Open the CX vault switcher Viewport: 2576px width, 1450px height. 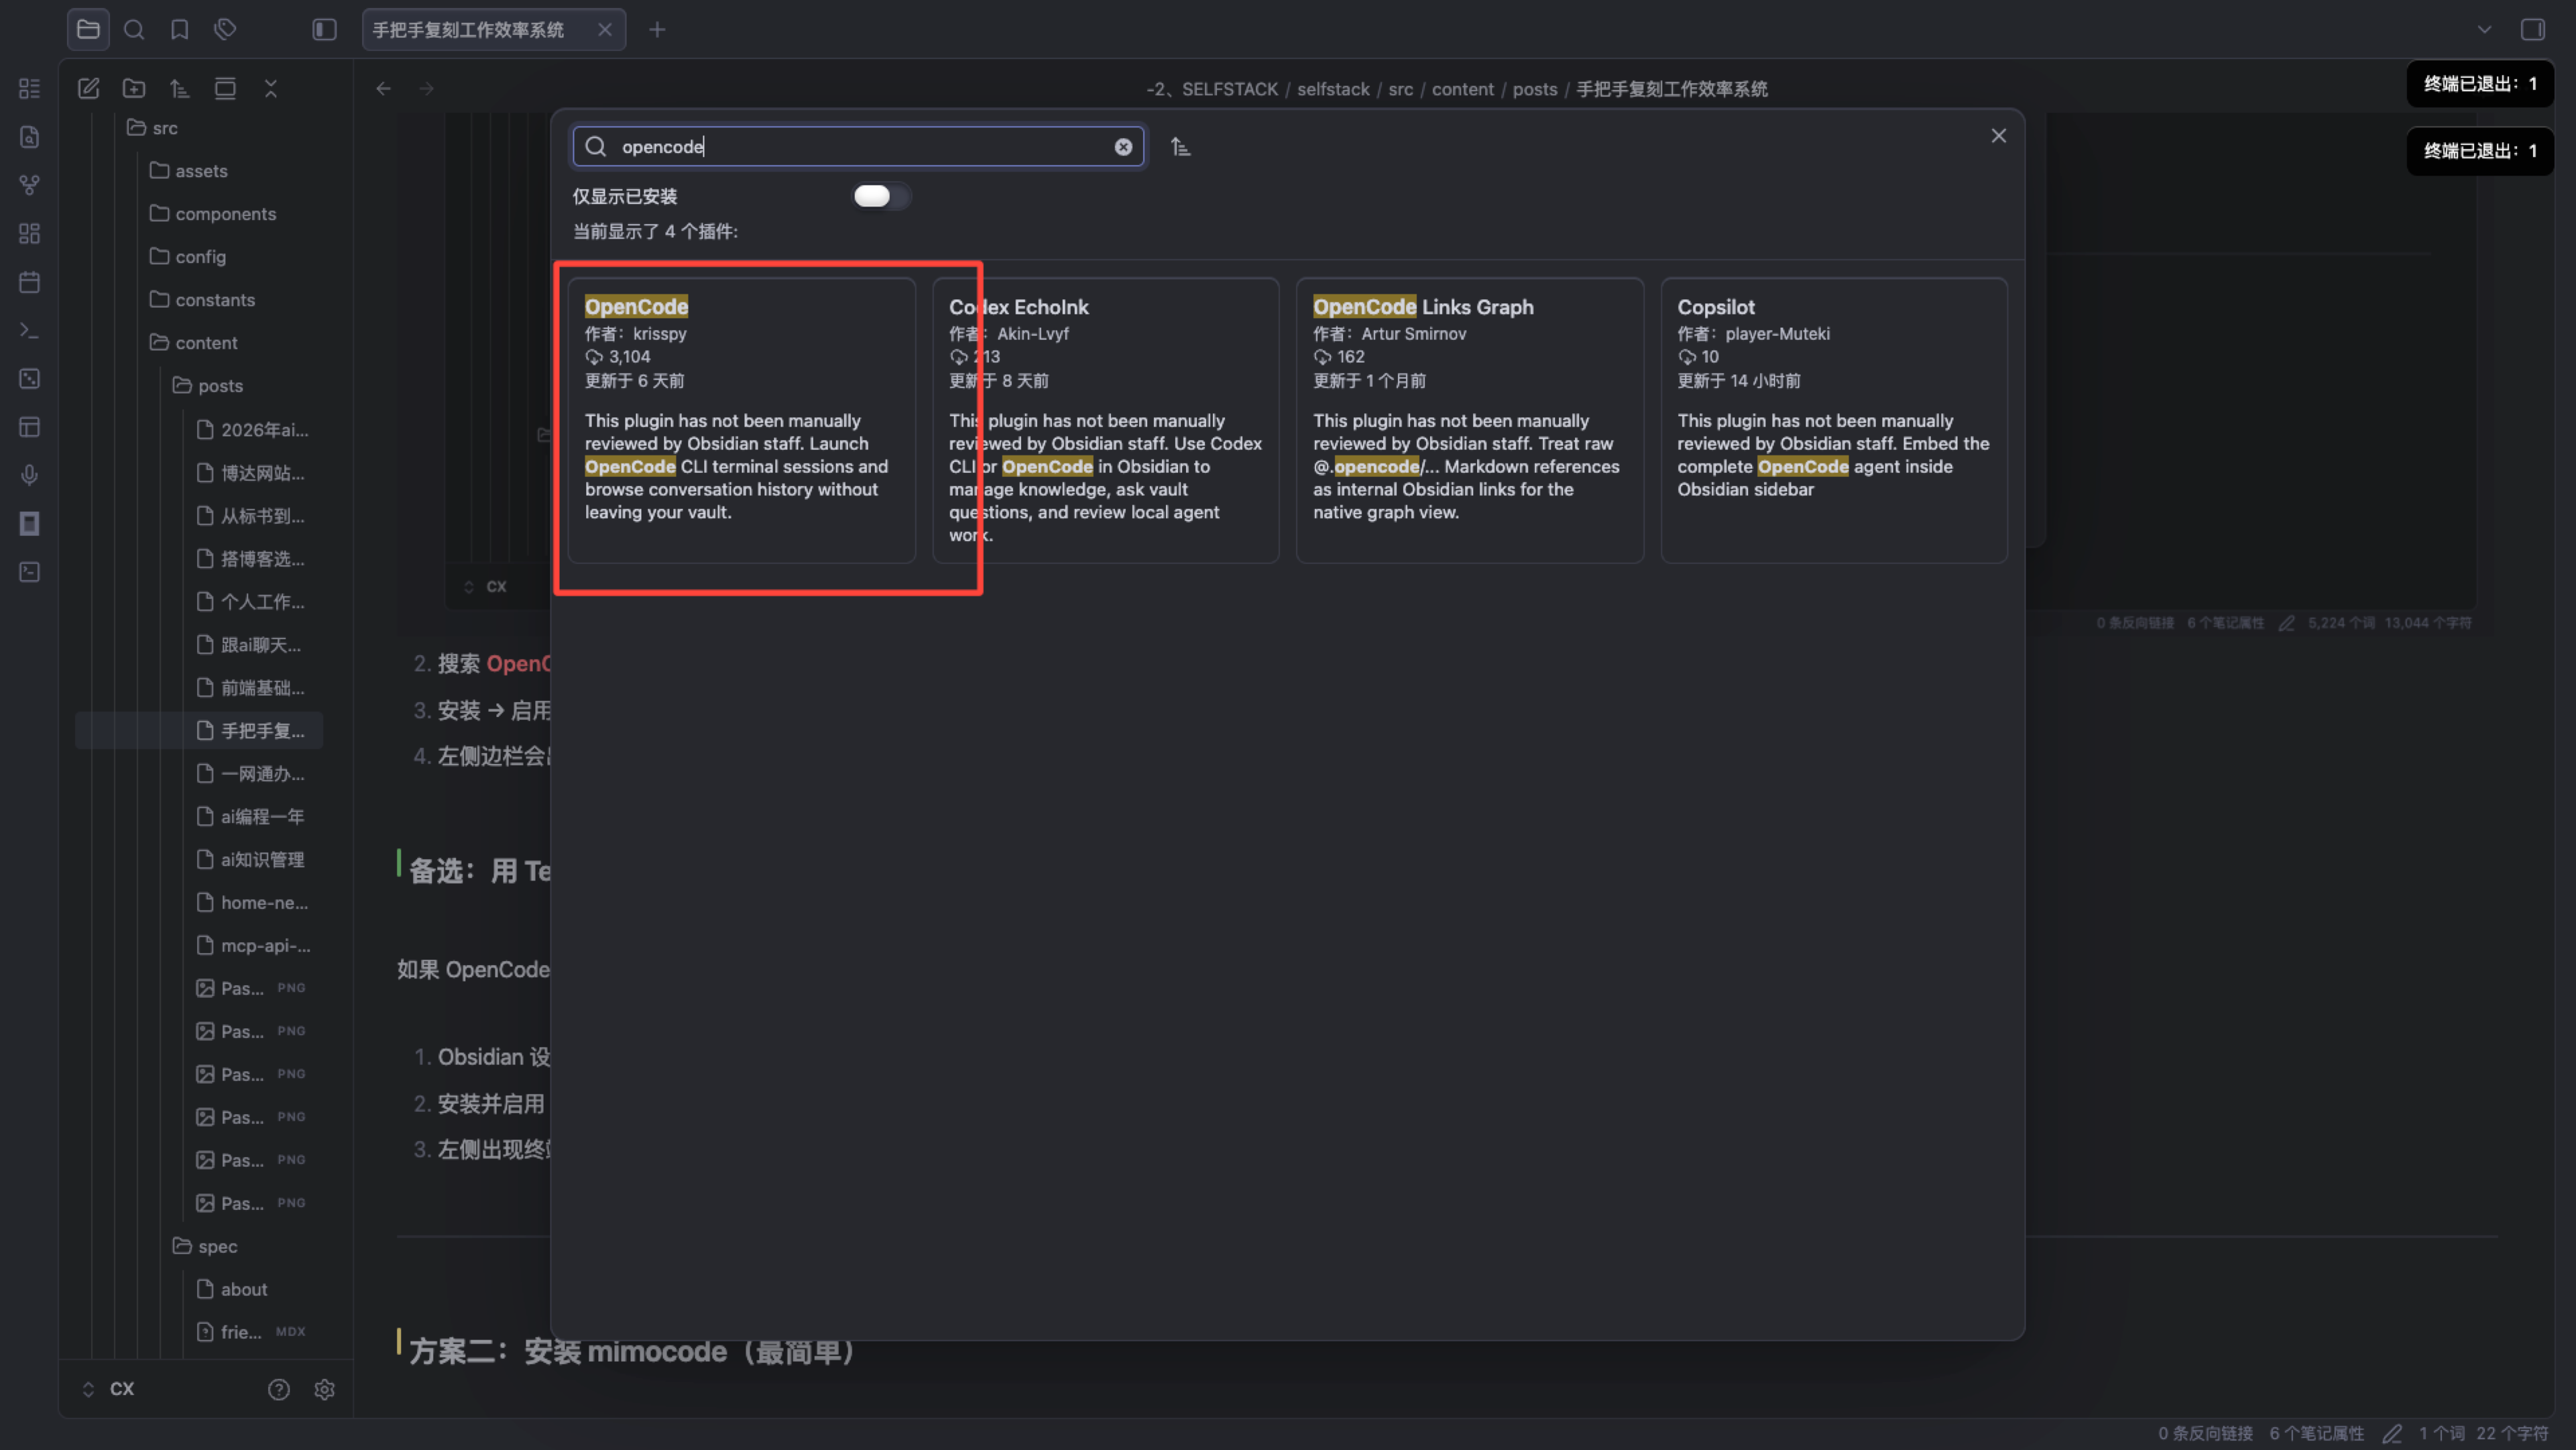[108, 1389]
